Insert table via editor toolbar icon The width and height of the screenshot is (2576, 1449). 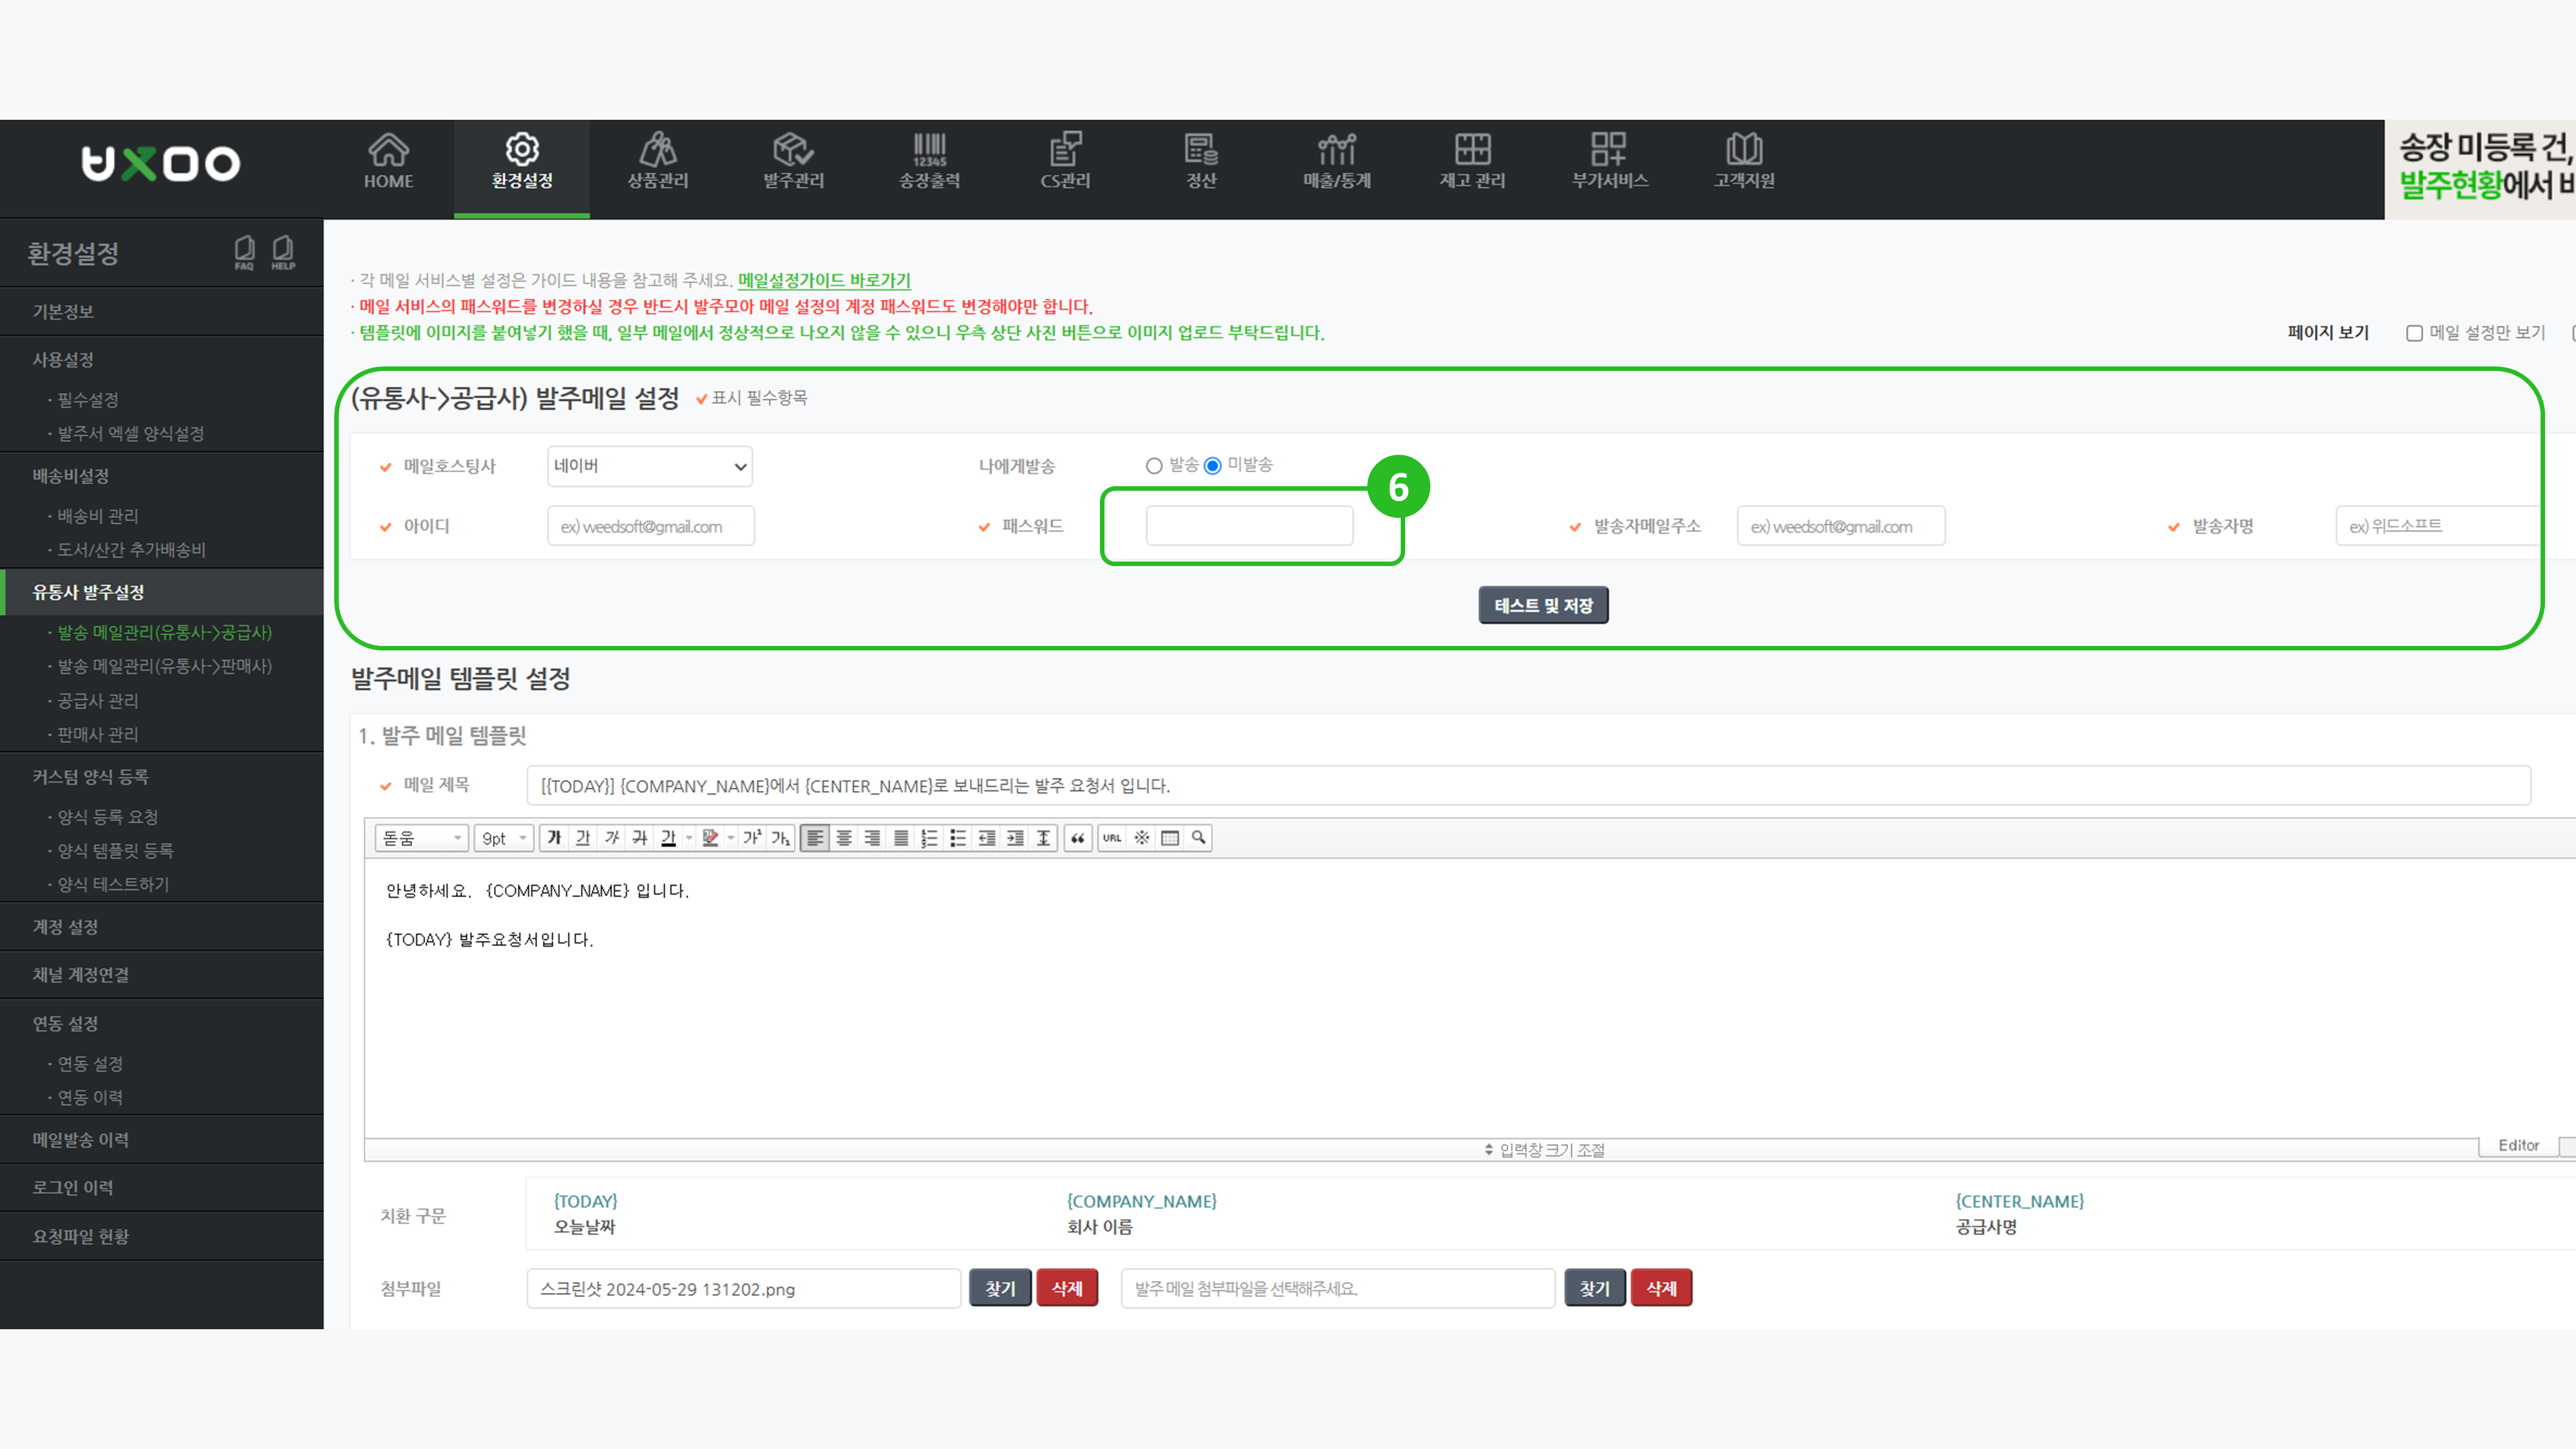pyautogui.click(x=1170, y=838)
